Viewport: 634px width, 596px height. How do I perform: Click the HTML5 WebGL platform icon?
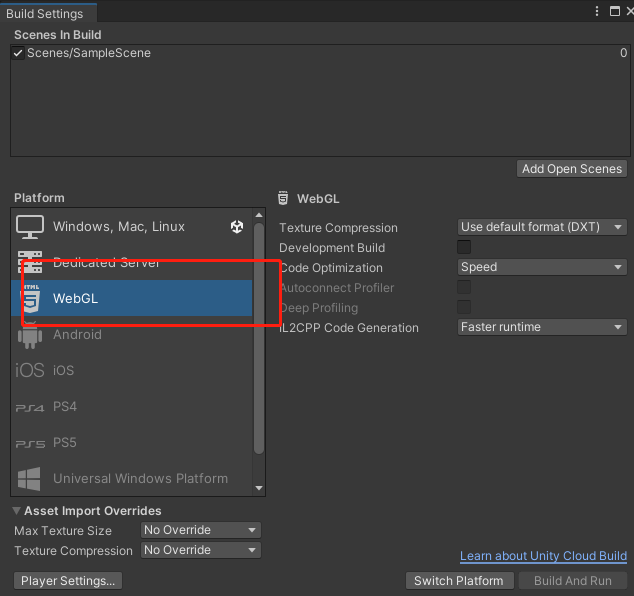[x=31, y=298]
